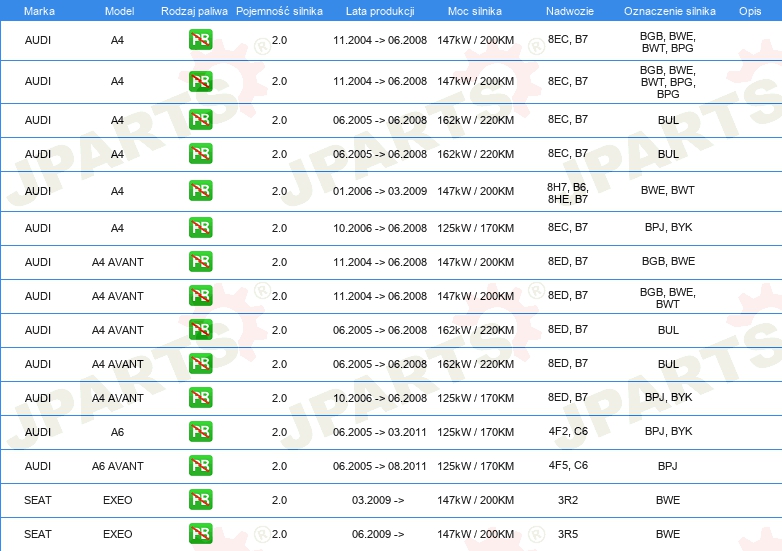
Task: Click the Opis column header
Action: tap(750, 11)
